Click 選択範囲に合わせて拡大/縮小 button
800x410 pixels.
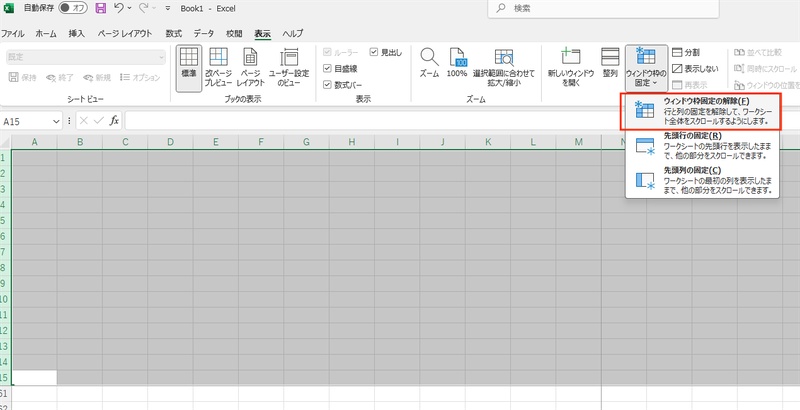pyautogui.click(x=504, y=68)
